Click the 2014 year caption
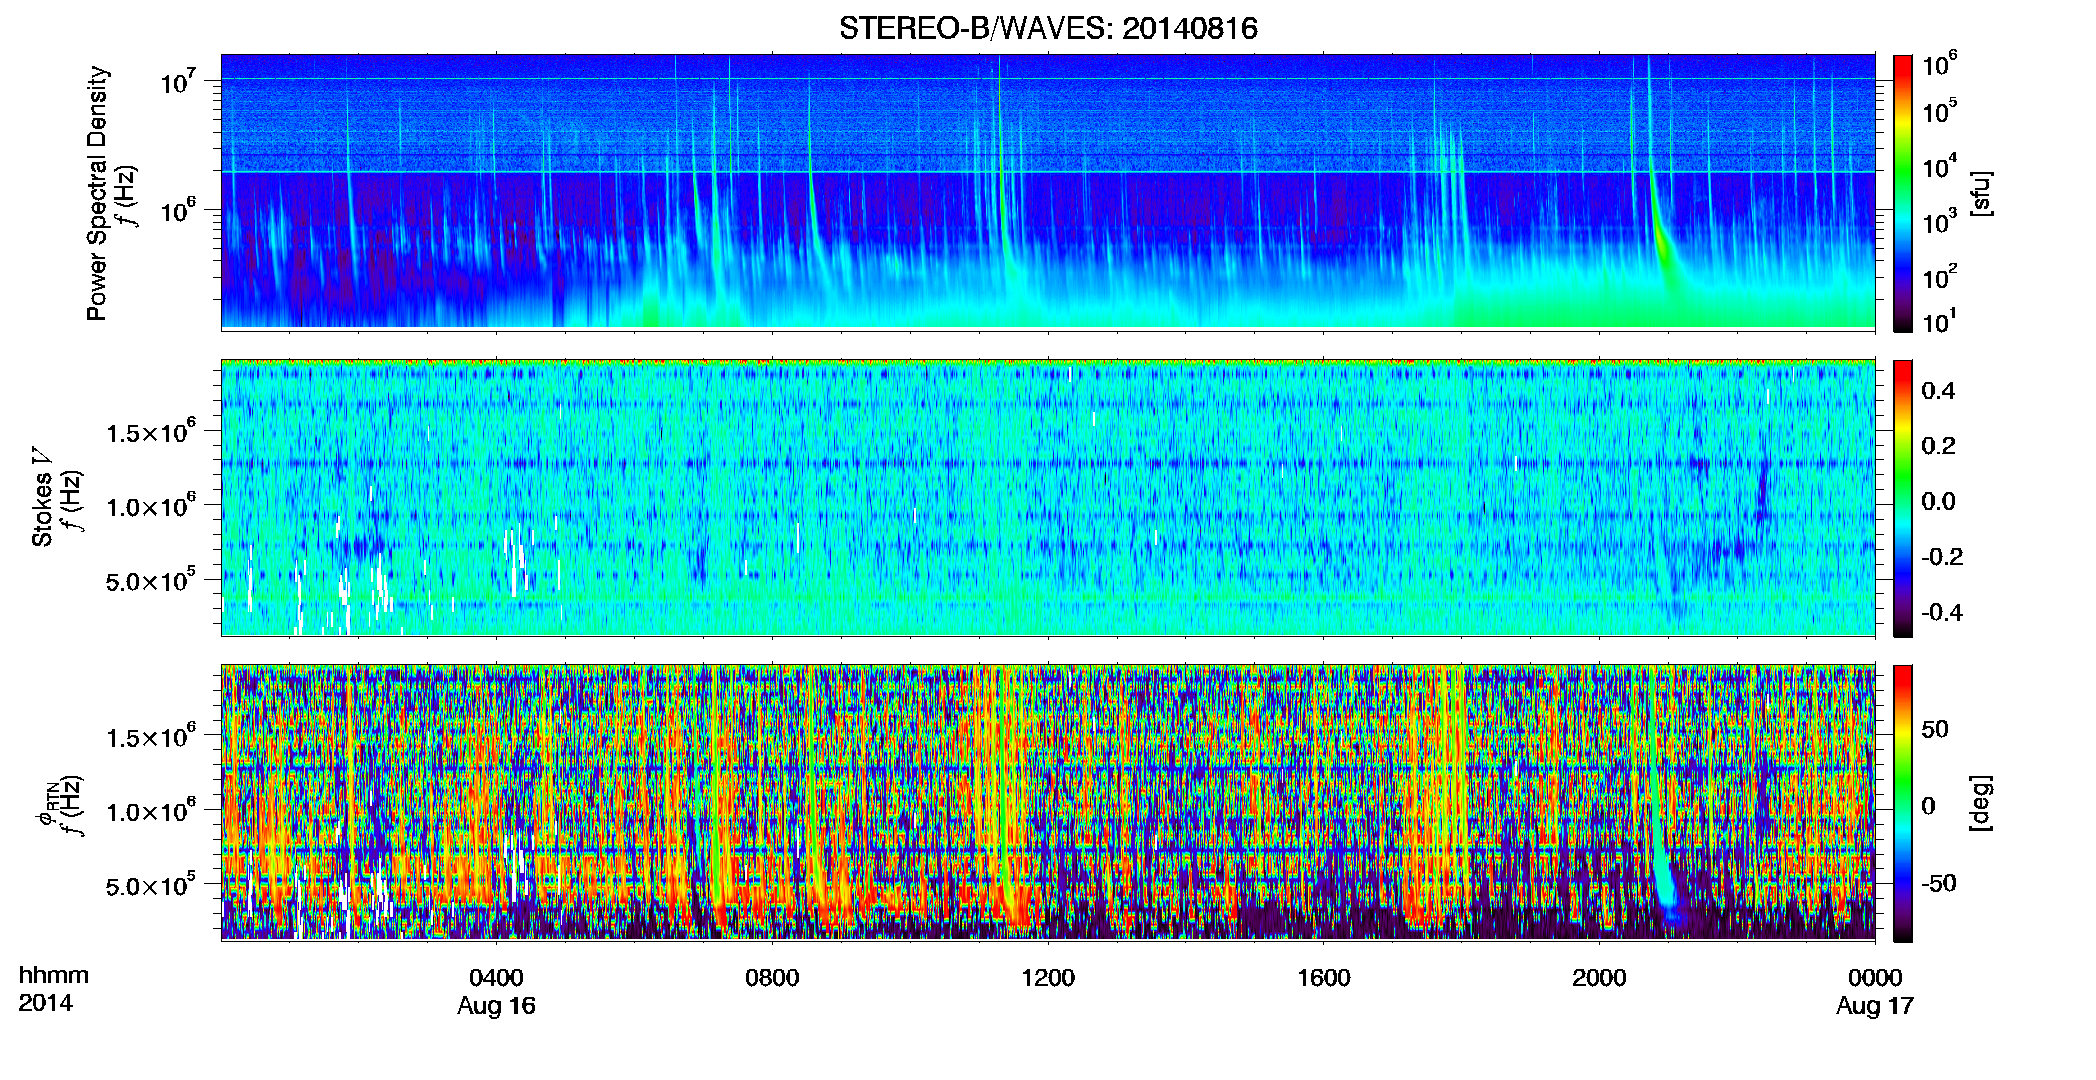This screenshot has width=2096, height=1080. (x=45, y=1003)
